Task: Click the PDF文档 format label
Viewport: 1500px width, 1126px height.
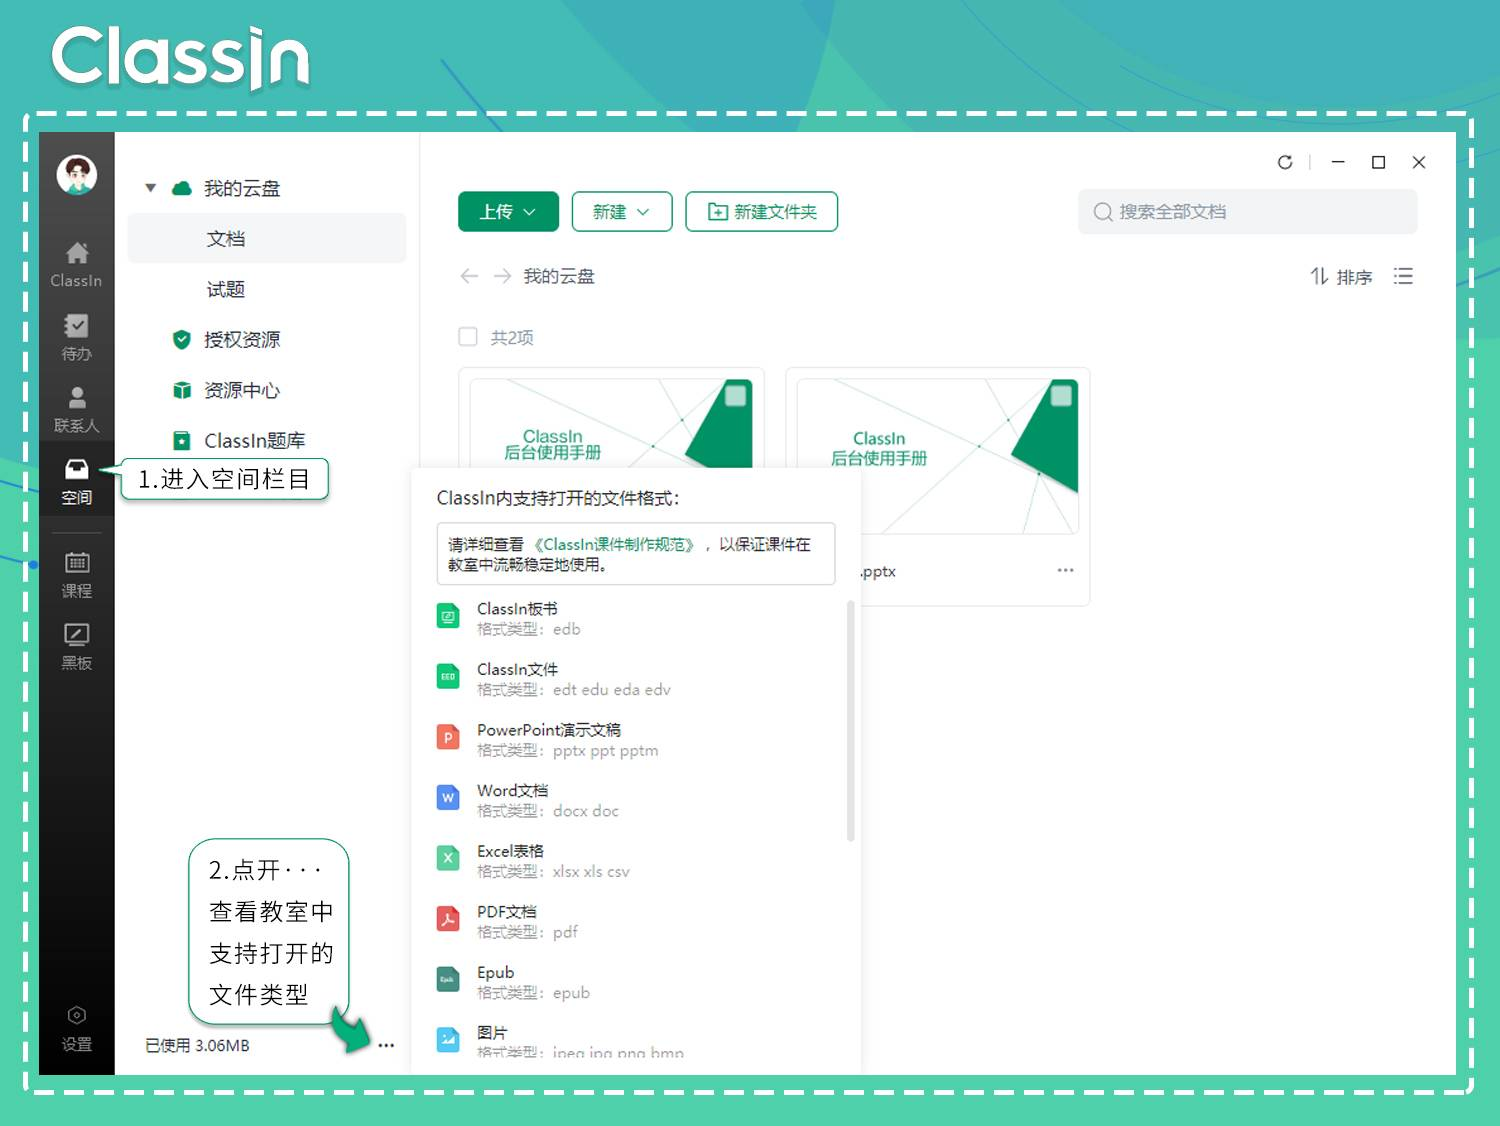Action: (507, 911)
